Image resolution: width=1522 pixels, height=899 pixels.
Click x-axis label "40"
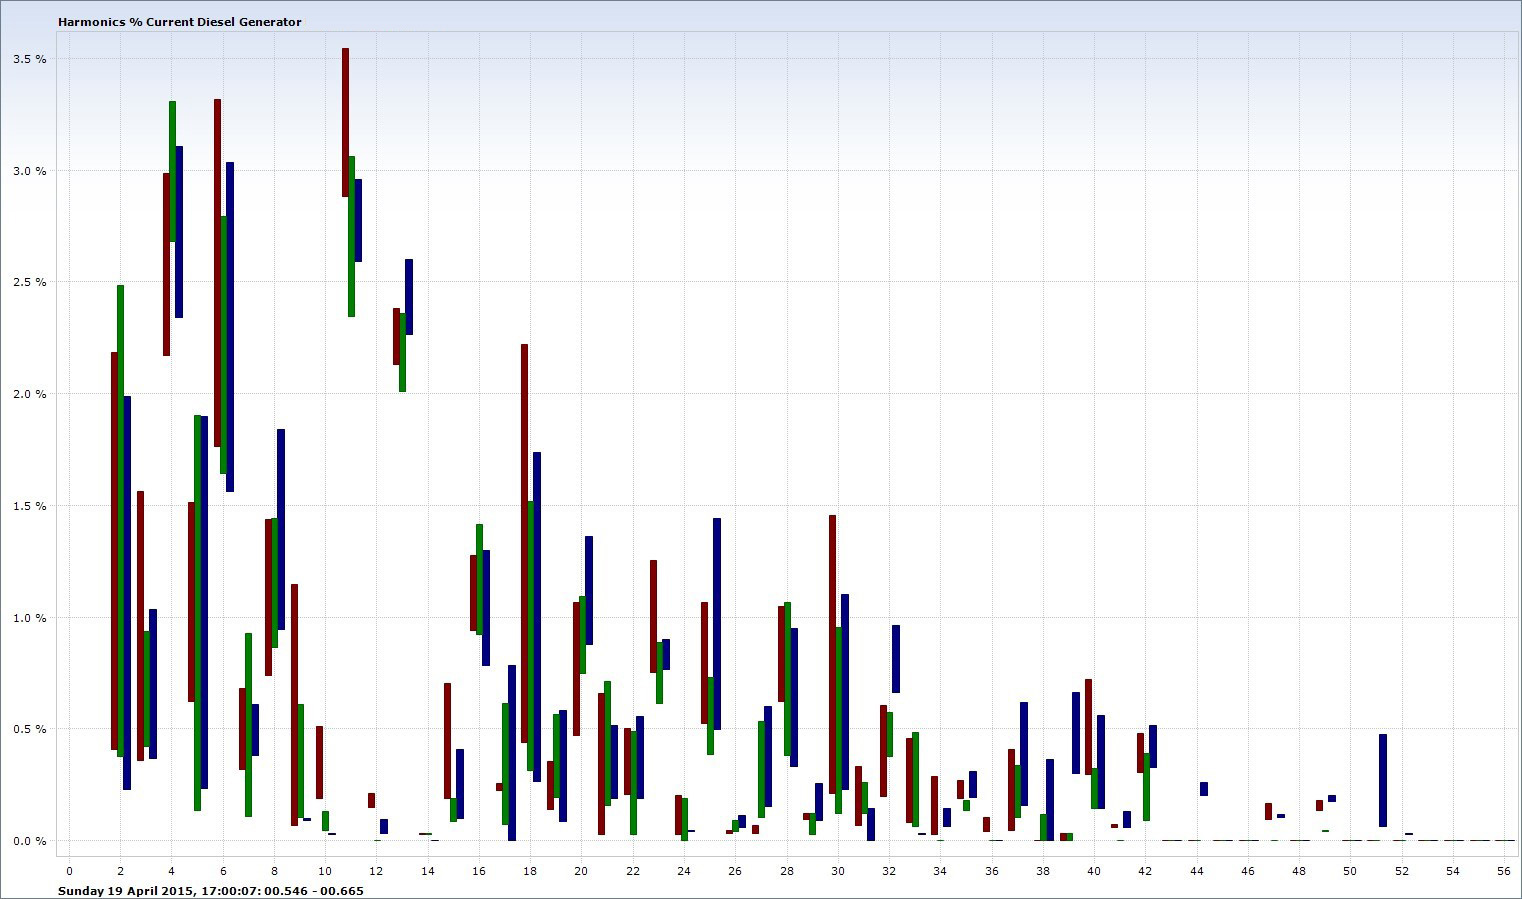tap(1094, 872)
